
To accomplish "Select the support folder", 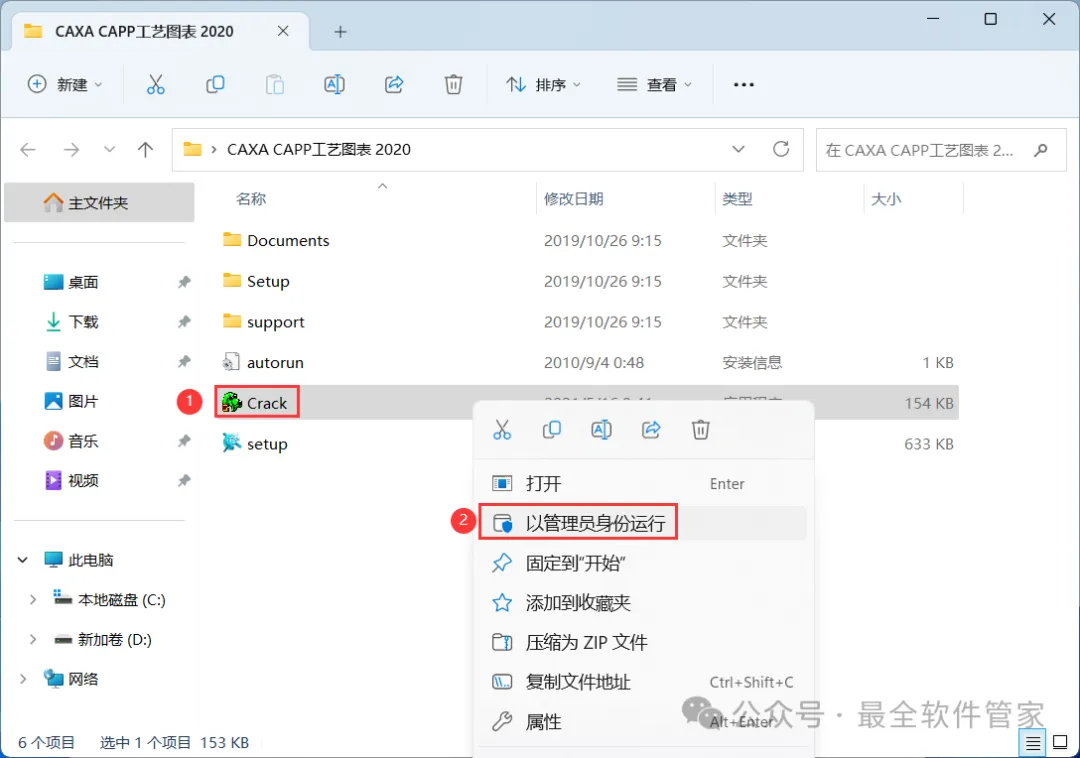I will pyautogui.click(x=276, y=322).
